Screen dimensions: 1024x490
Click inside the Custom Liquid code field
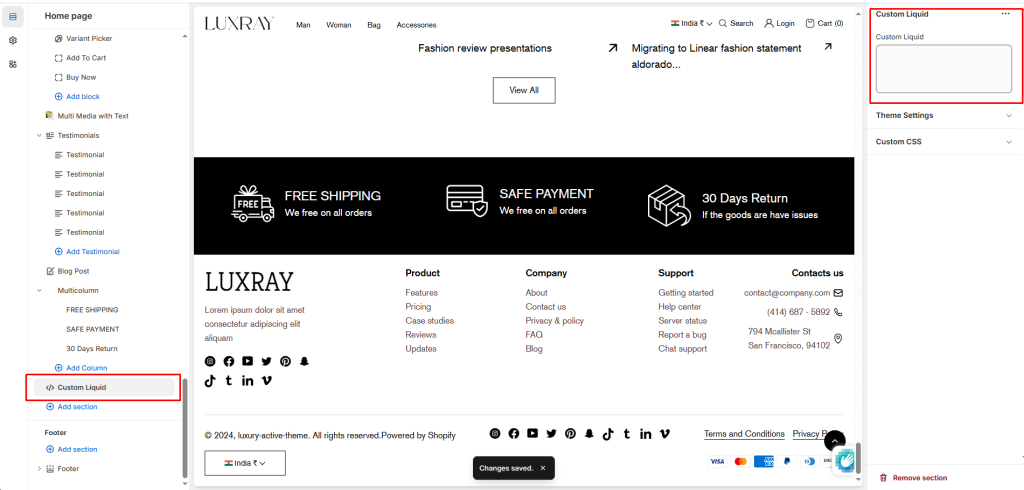[943, 69]
